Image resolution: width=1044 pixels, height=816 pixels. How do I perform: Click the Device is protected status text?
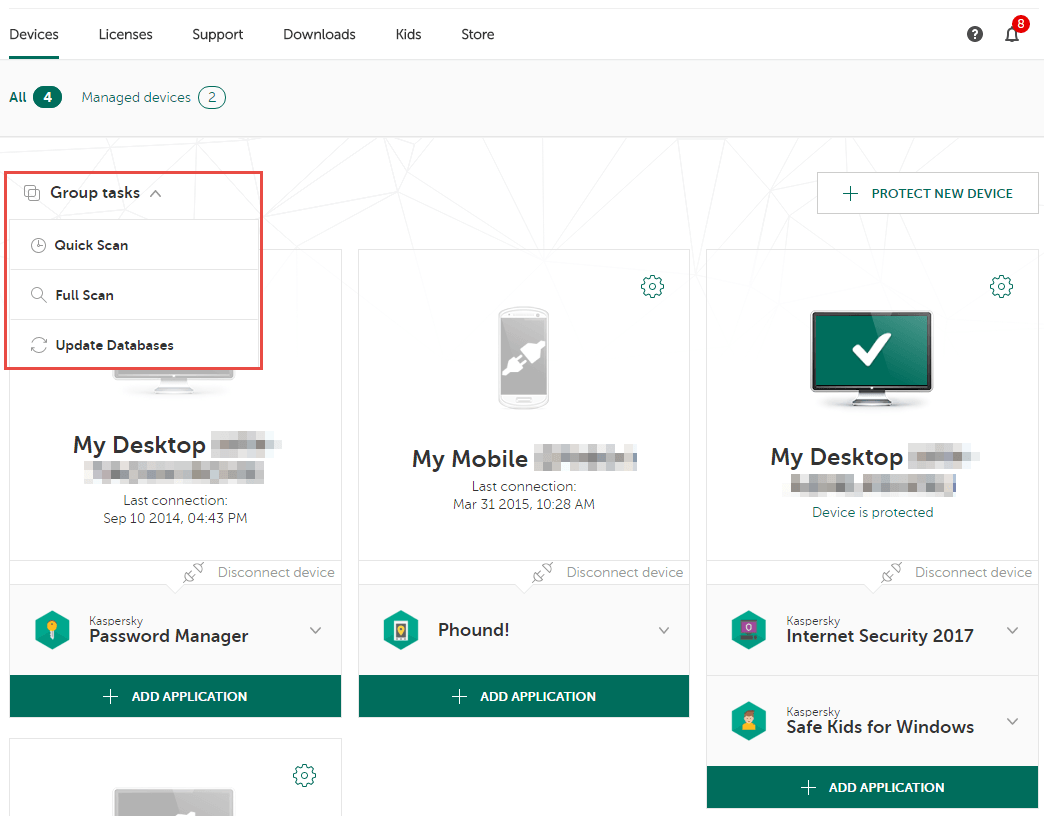click(872, 512)
